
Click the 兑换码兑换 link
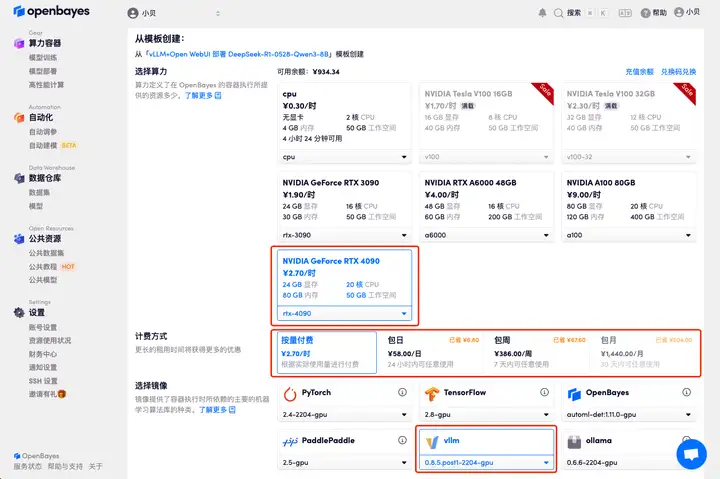pyautogui.click(x=678, y=72)
